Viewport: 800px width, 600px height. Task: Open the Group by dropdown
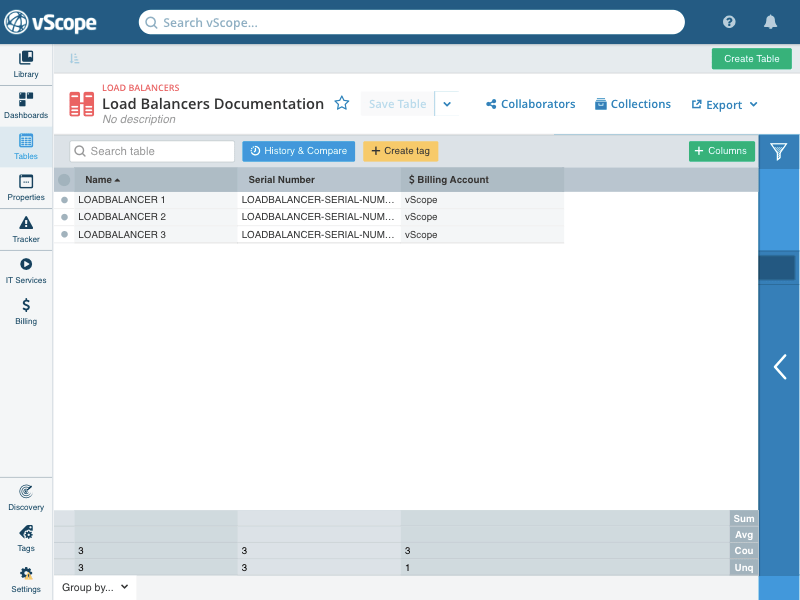point(95,587)
